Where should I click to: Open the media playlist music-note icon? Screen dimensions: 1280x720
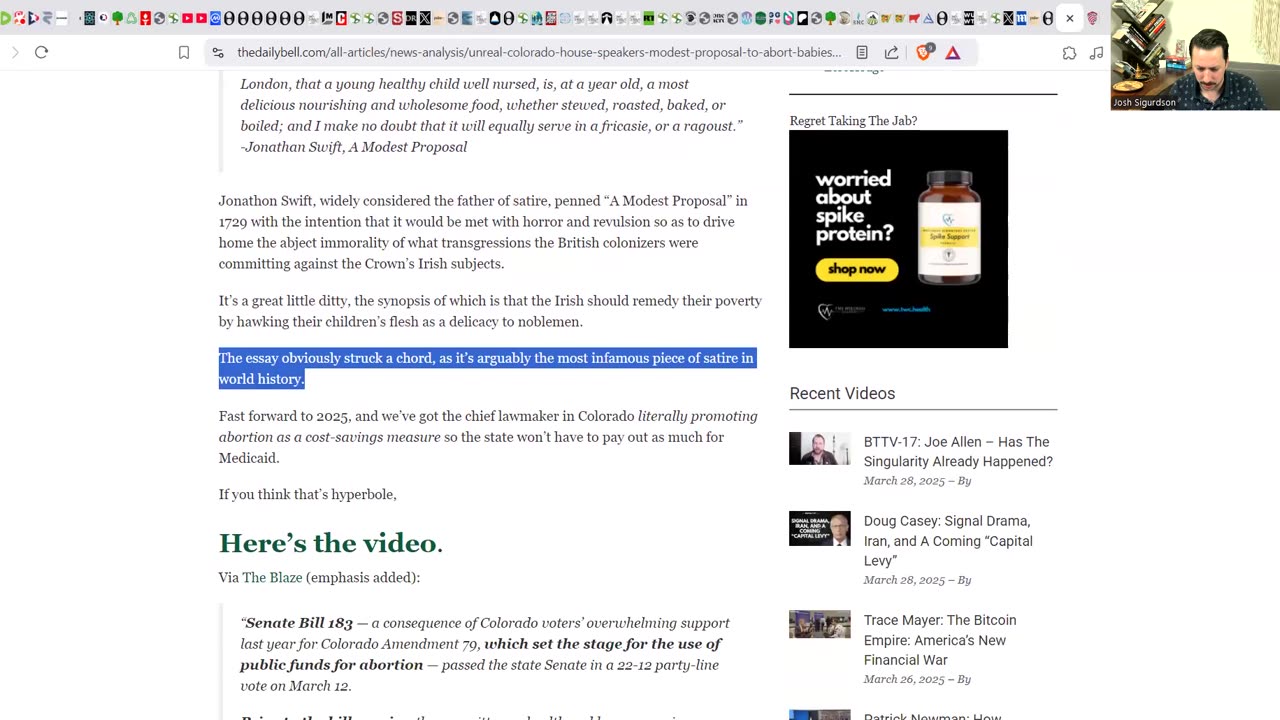tap(1096, 52)
